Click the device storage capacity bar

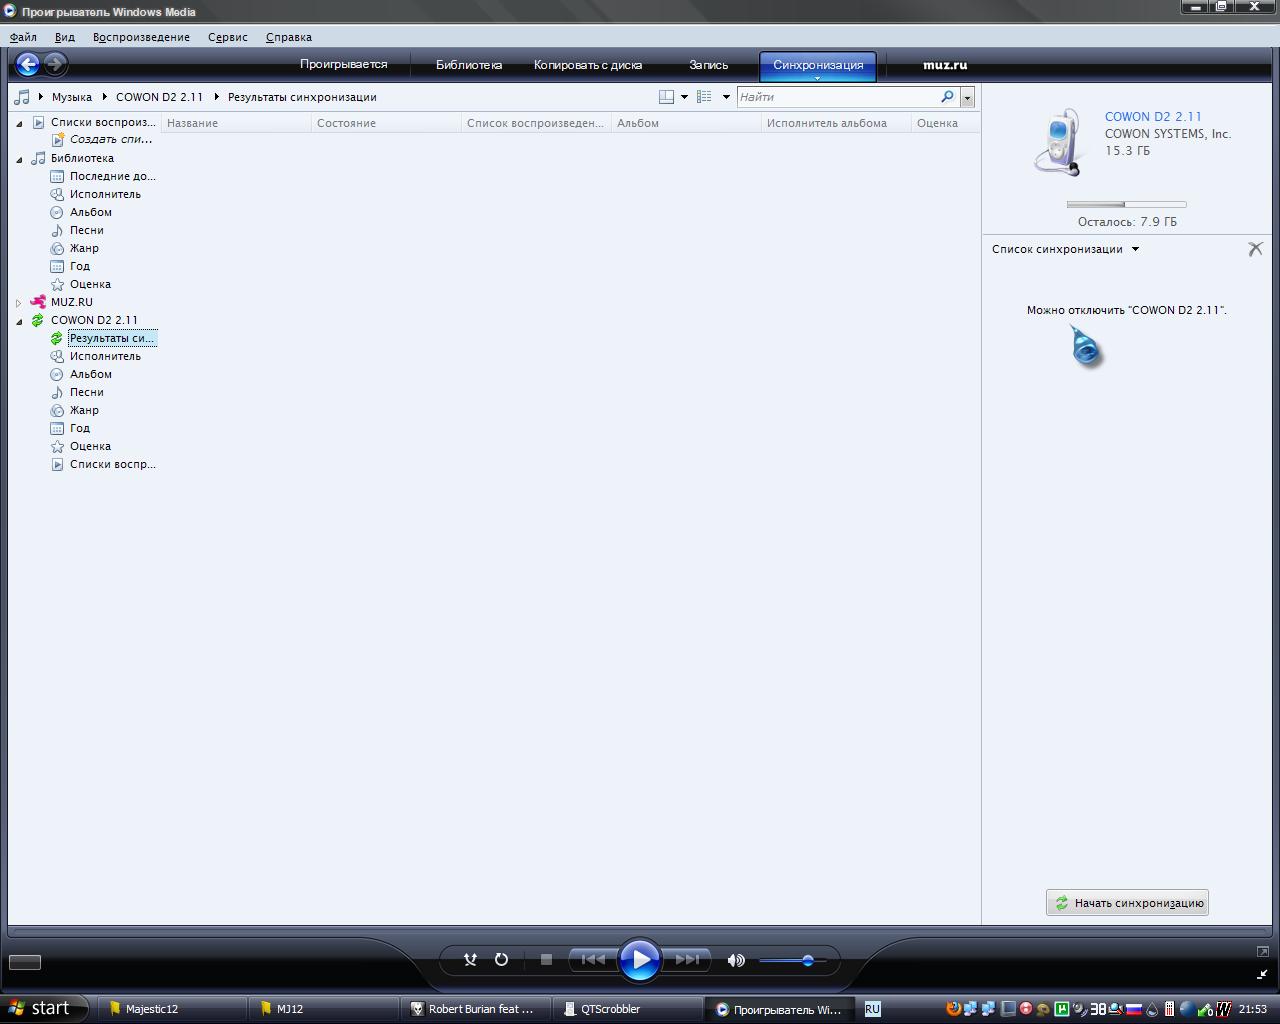(x=1126, y=204)
